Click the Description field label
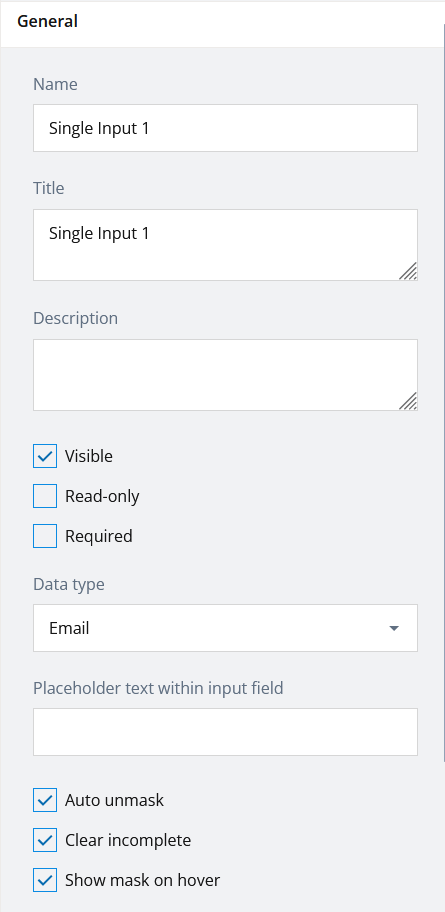 pos(76,319)
